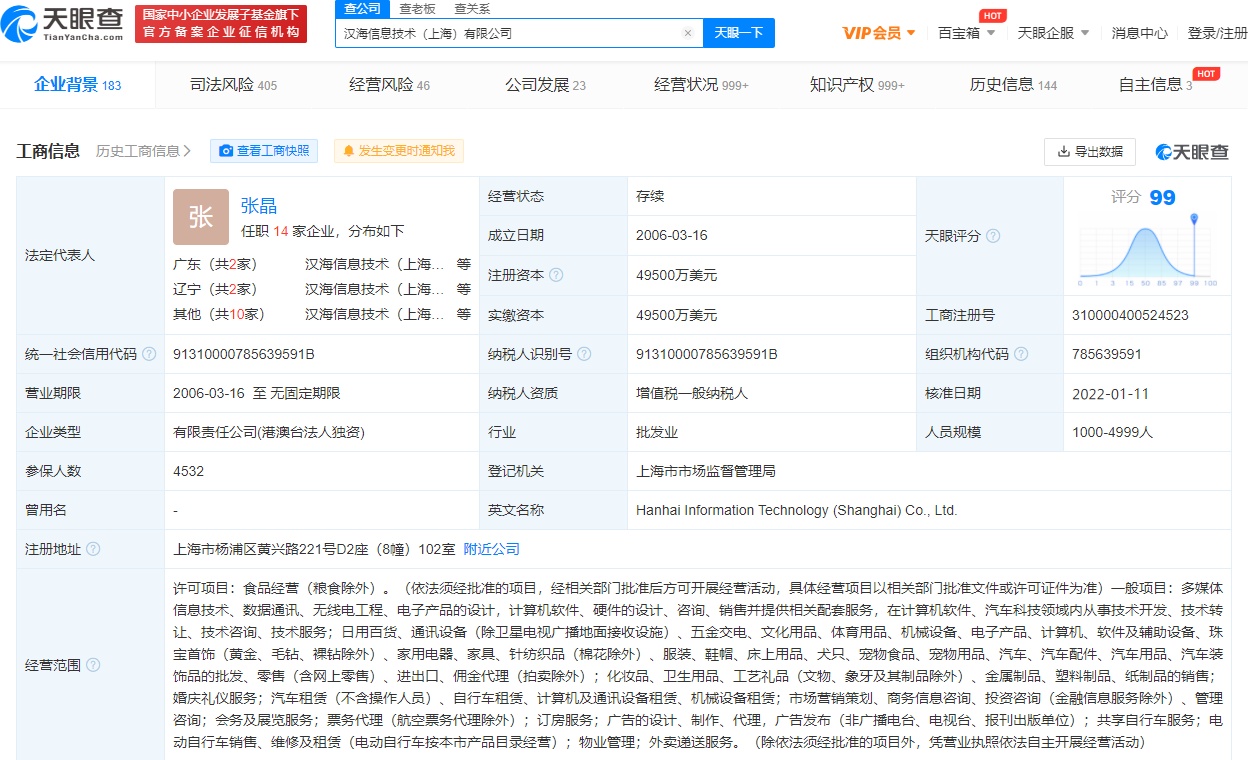The height and width of the screenshot is (760, 1248).
Task: Click the 查看工商快照 button
Action: (264, 151)
